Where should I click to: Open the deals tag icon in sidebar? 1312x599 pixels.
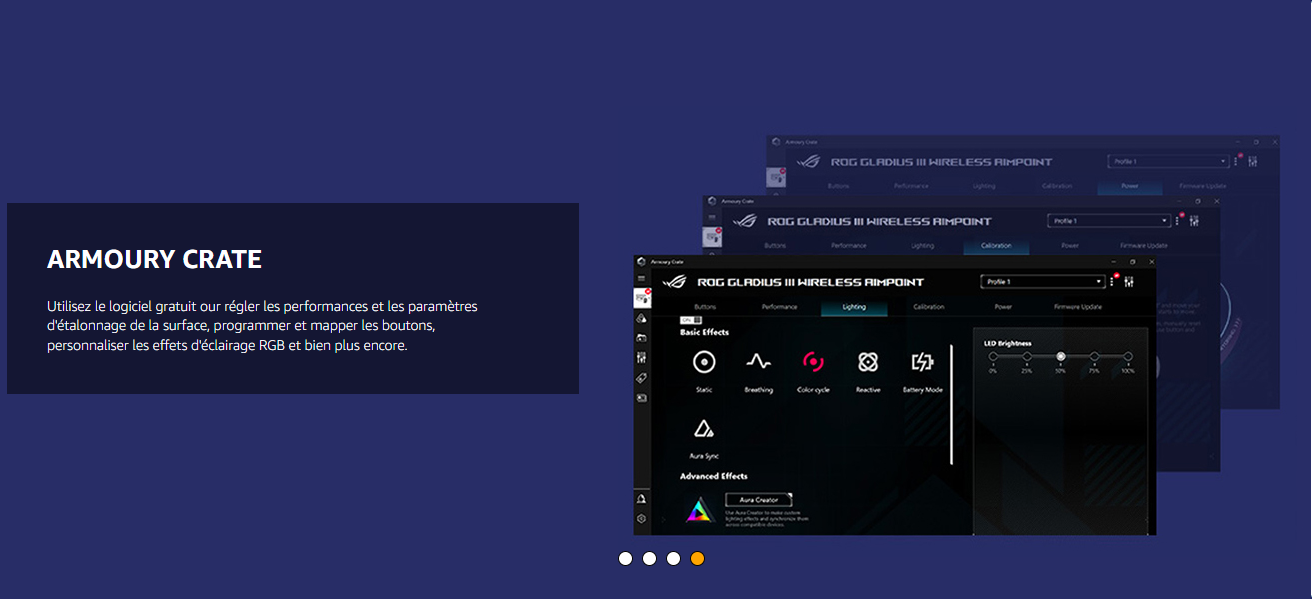[x=642, y=378]
